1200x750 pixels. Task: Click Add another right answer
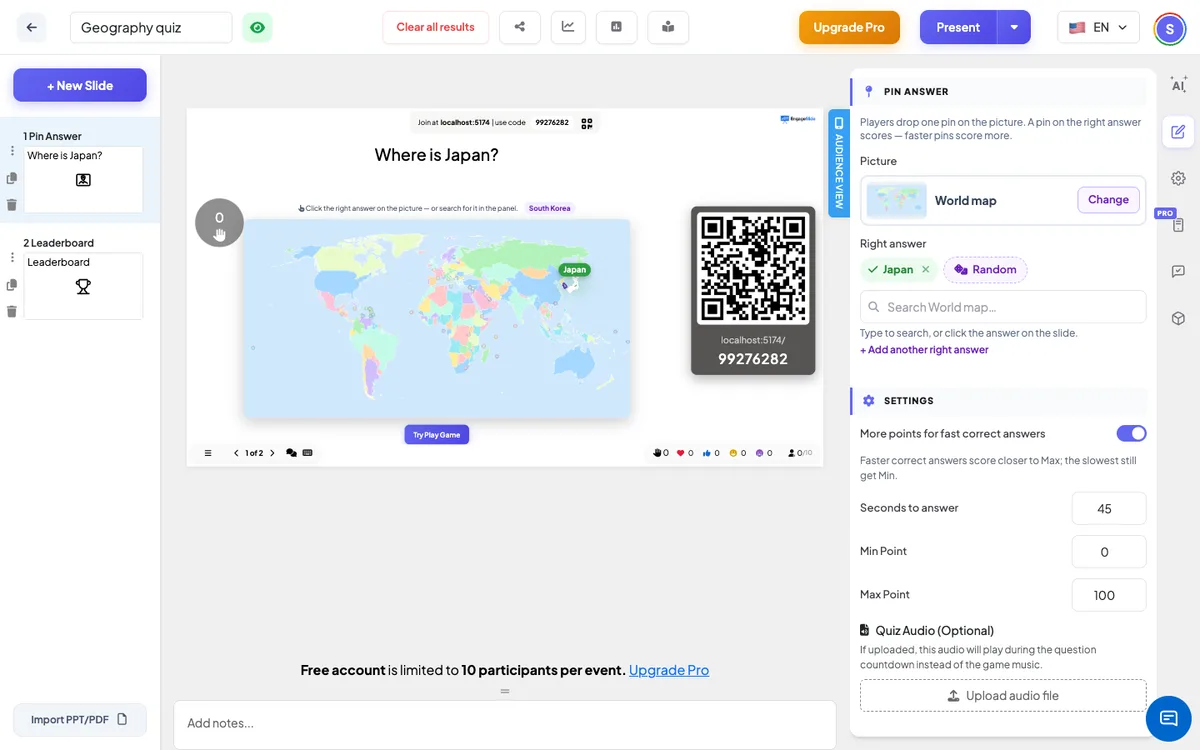(x=924, y=350)
